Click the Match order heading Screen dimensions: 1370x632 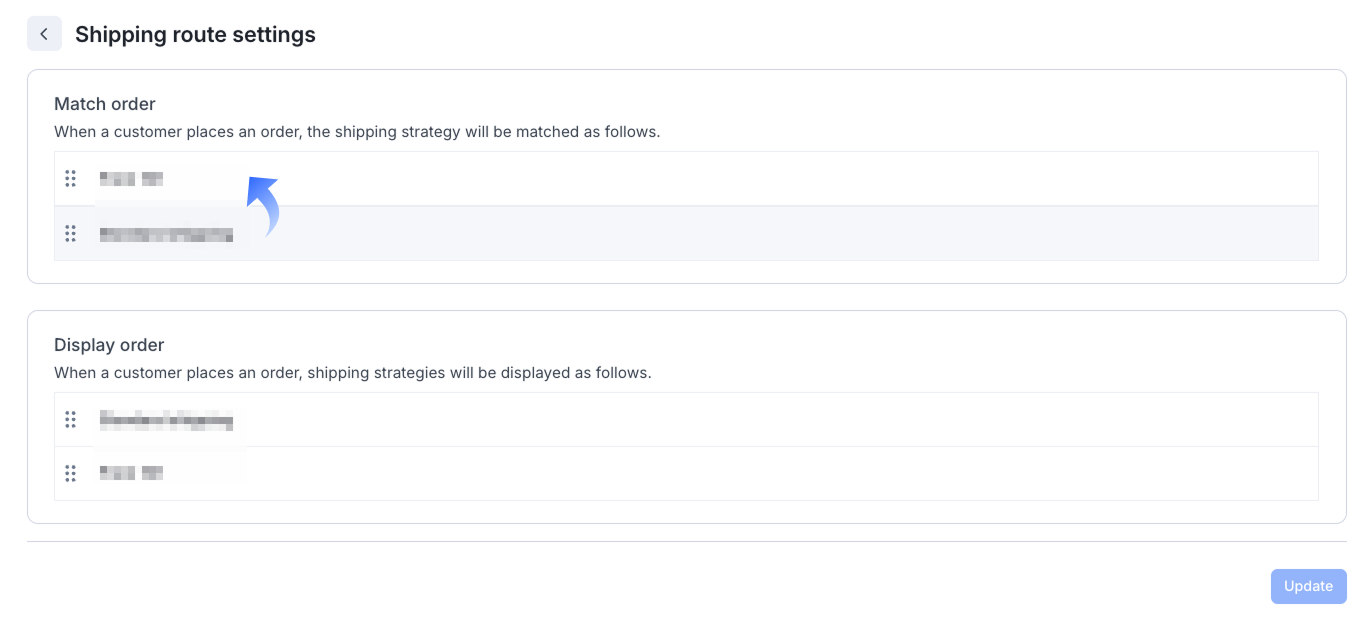pyautogui.click(x=105, y=104)
